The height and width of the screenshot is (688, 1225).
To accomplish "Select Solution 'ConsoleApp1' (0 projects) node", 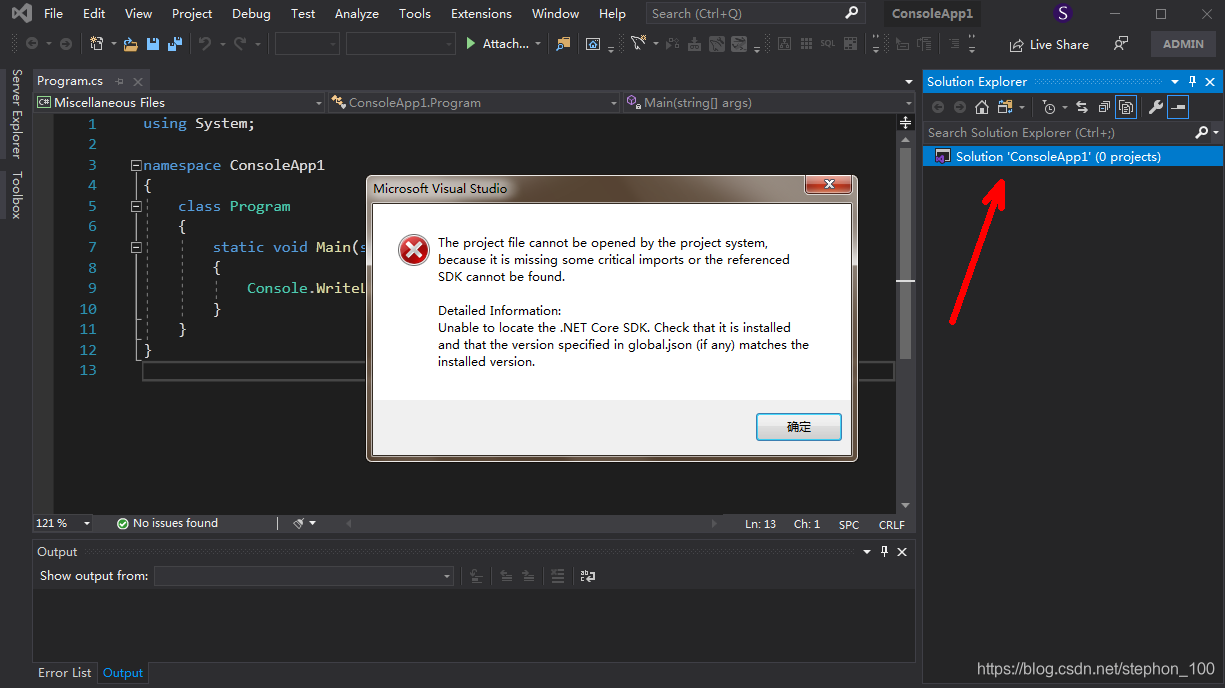I will 1073,157.
